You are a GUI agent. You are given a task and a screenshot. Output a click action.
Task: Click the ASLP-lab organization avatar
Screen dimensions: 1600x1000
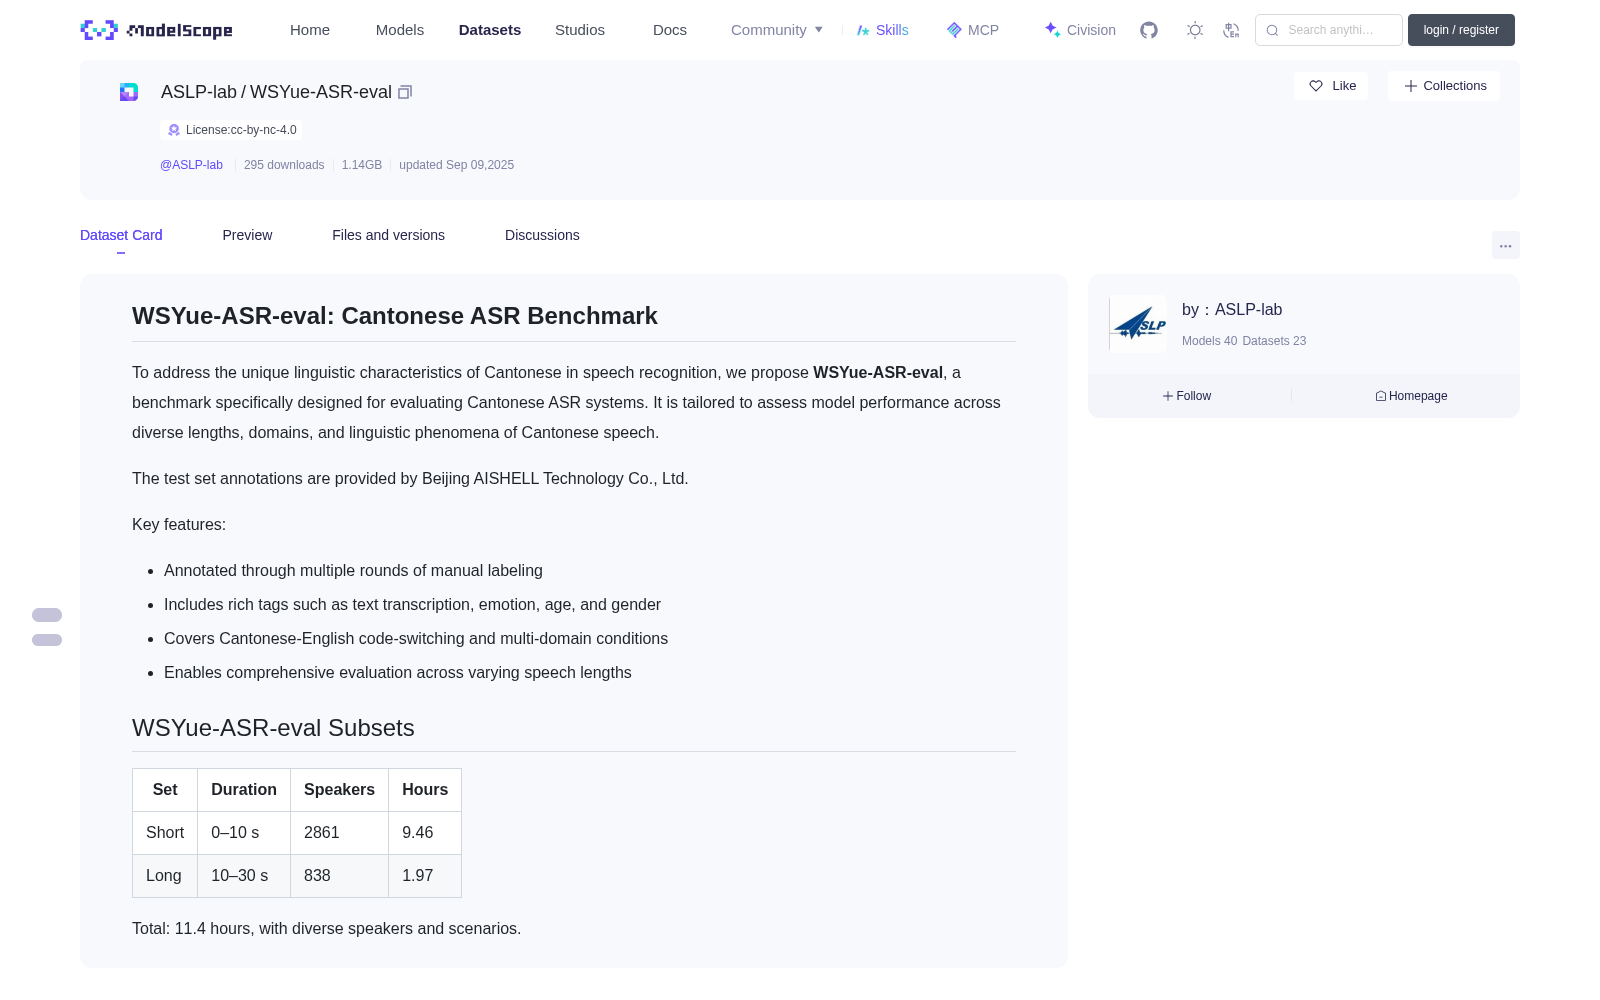(x=1138, y=324)
